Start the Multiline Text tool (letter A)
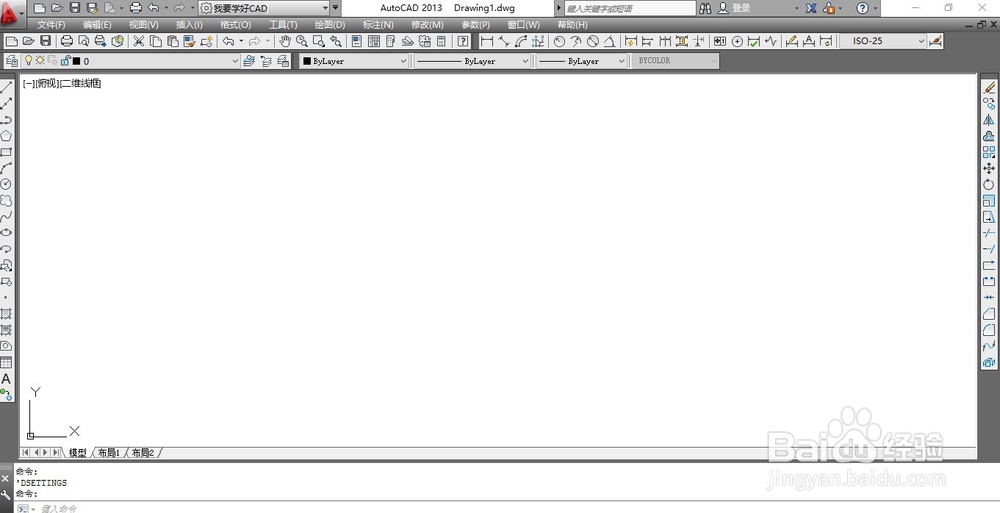 6,379
